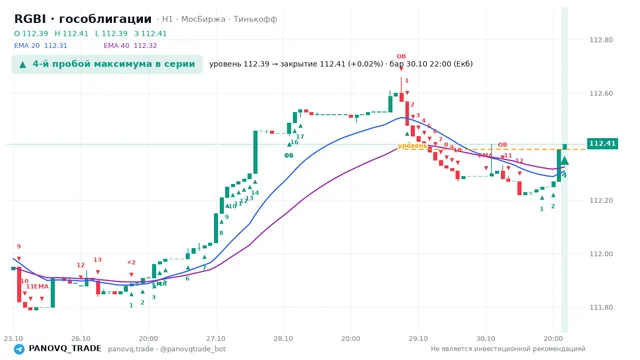Screen dimensions: 640x360
Task: Click the 23.10 date axis label
Action: 13,338
